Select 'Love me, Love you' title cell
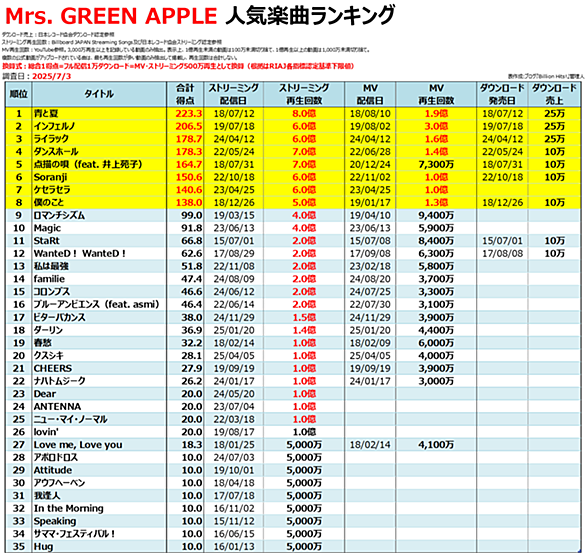Screen dimensions: 586x553 point(99,445)
